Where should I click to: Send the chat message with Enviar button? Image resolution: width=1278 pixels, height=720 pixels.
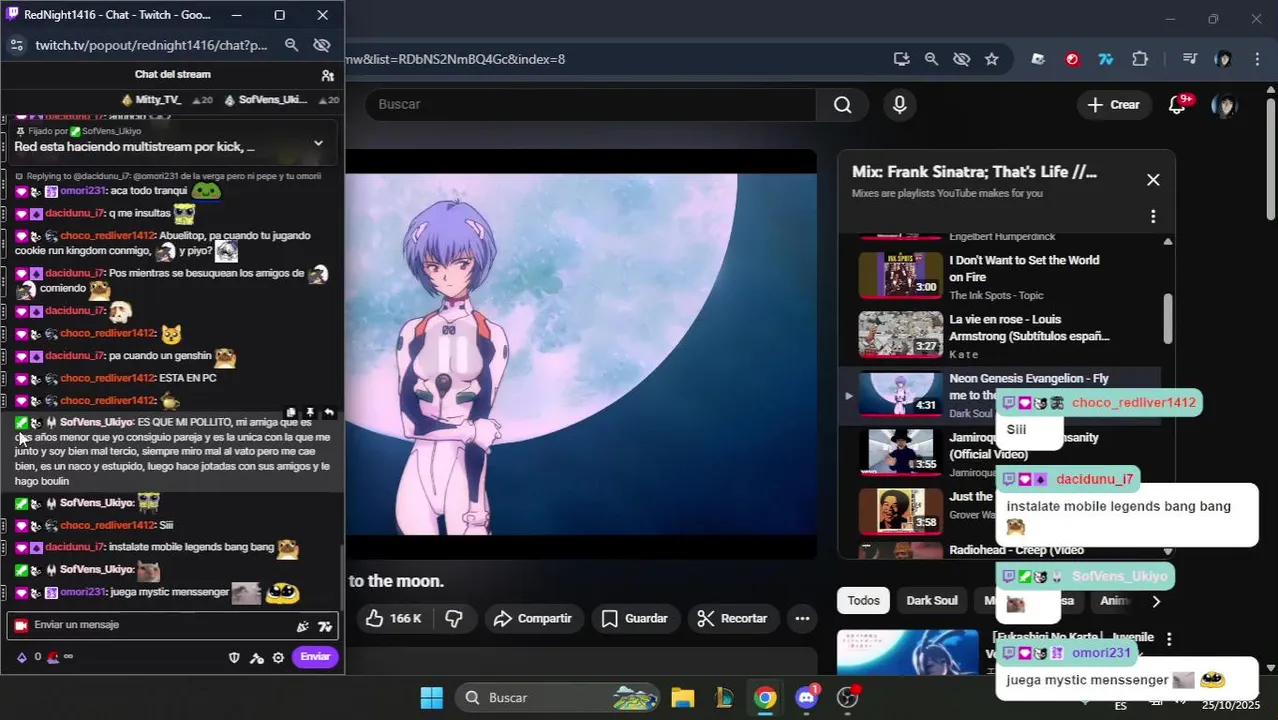(x=315, y=657)
